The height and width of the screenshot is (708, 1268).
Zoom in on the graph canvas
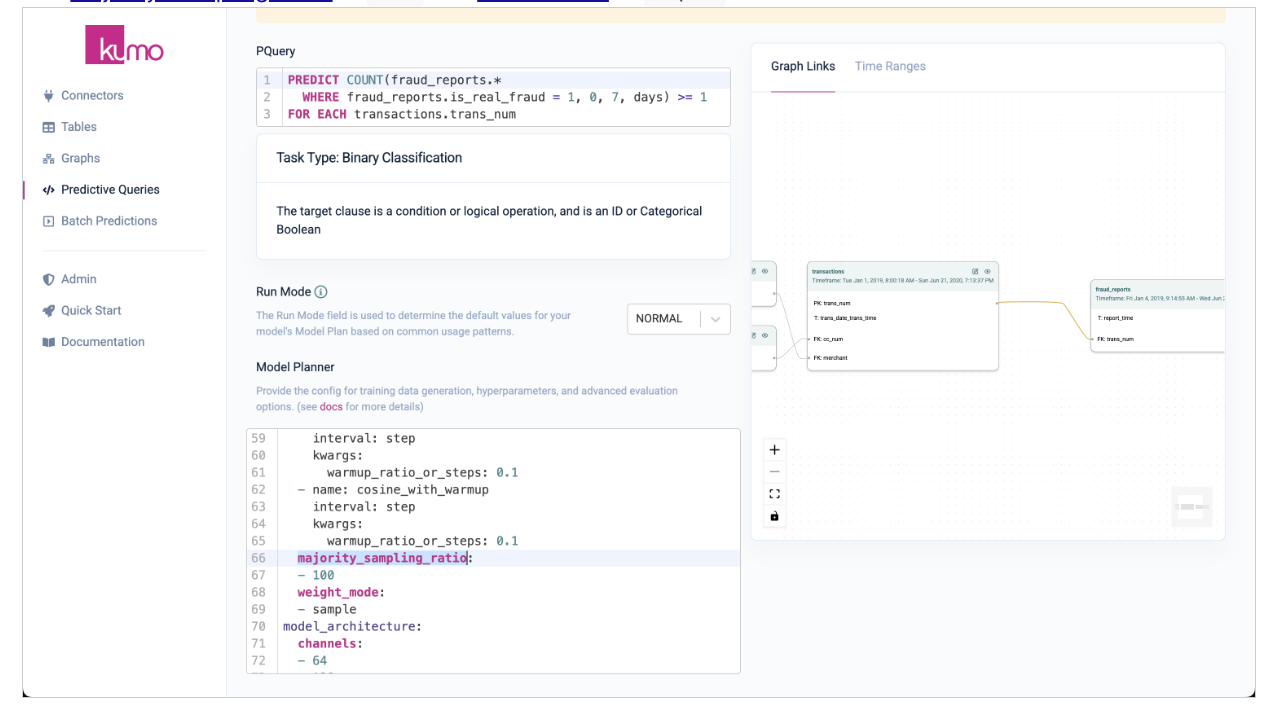[x=774, y=450]
